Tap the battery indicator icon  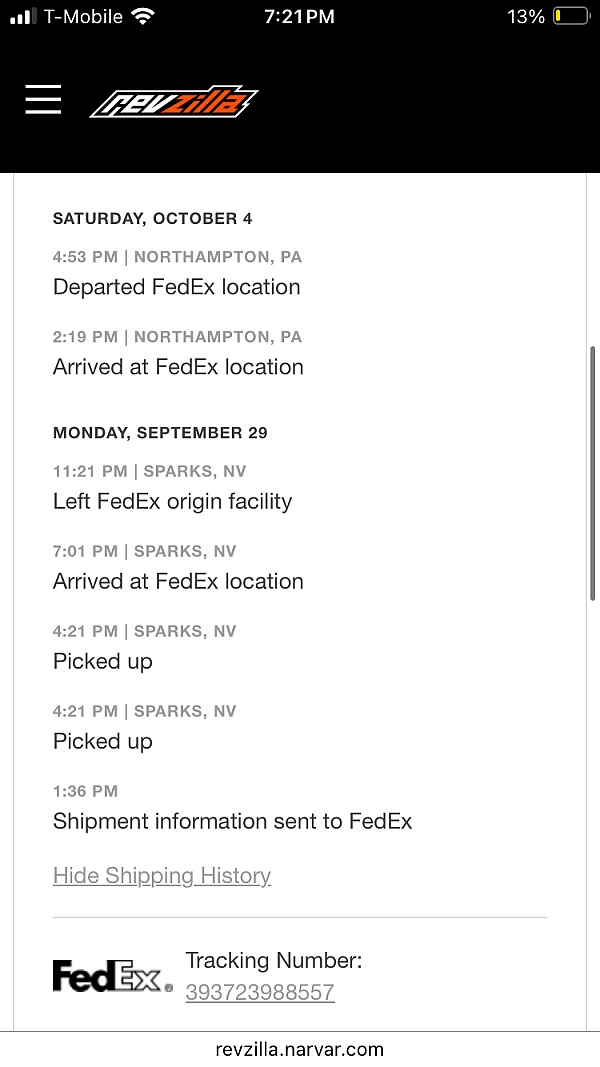coord(571,17)
